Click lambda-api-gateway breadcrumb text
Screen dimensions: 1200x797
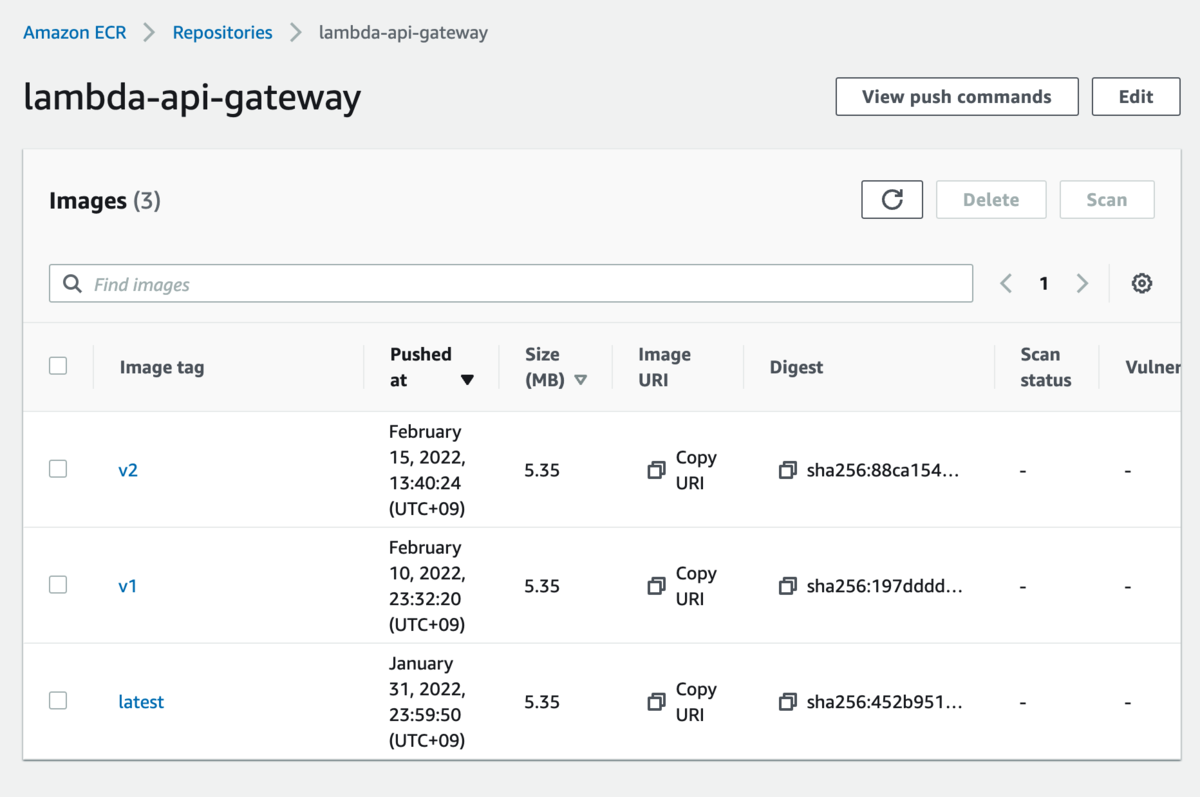click(x=403, y=32)
